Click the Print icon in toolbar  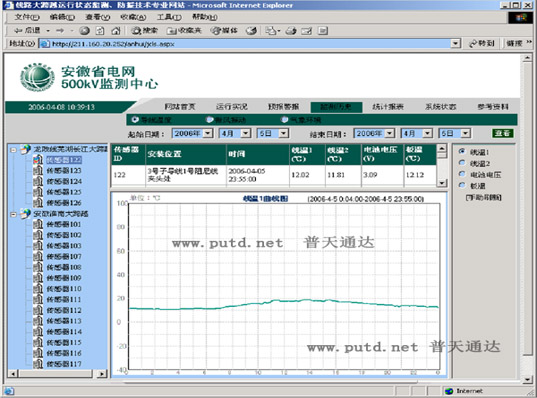291,30
